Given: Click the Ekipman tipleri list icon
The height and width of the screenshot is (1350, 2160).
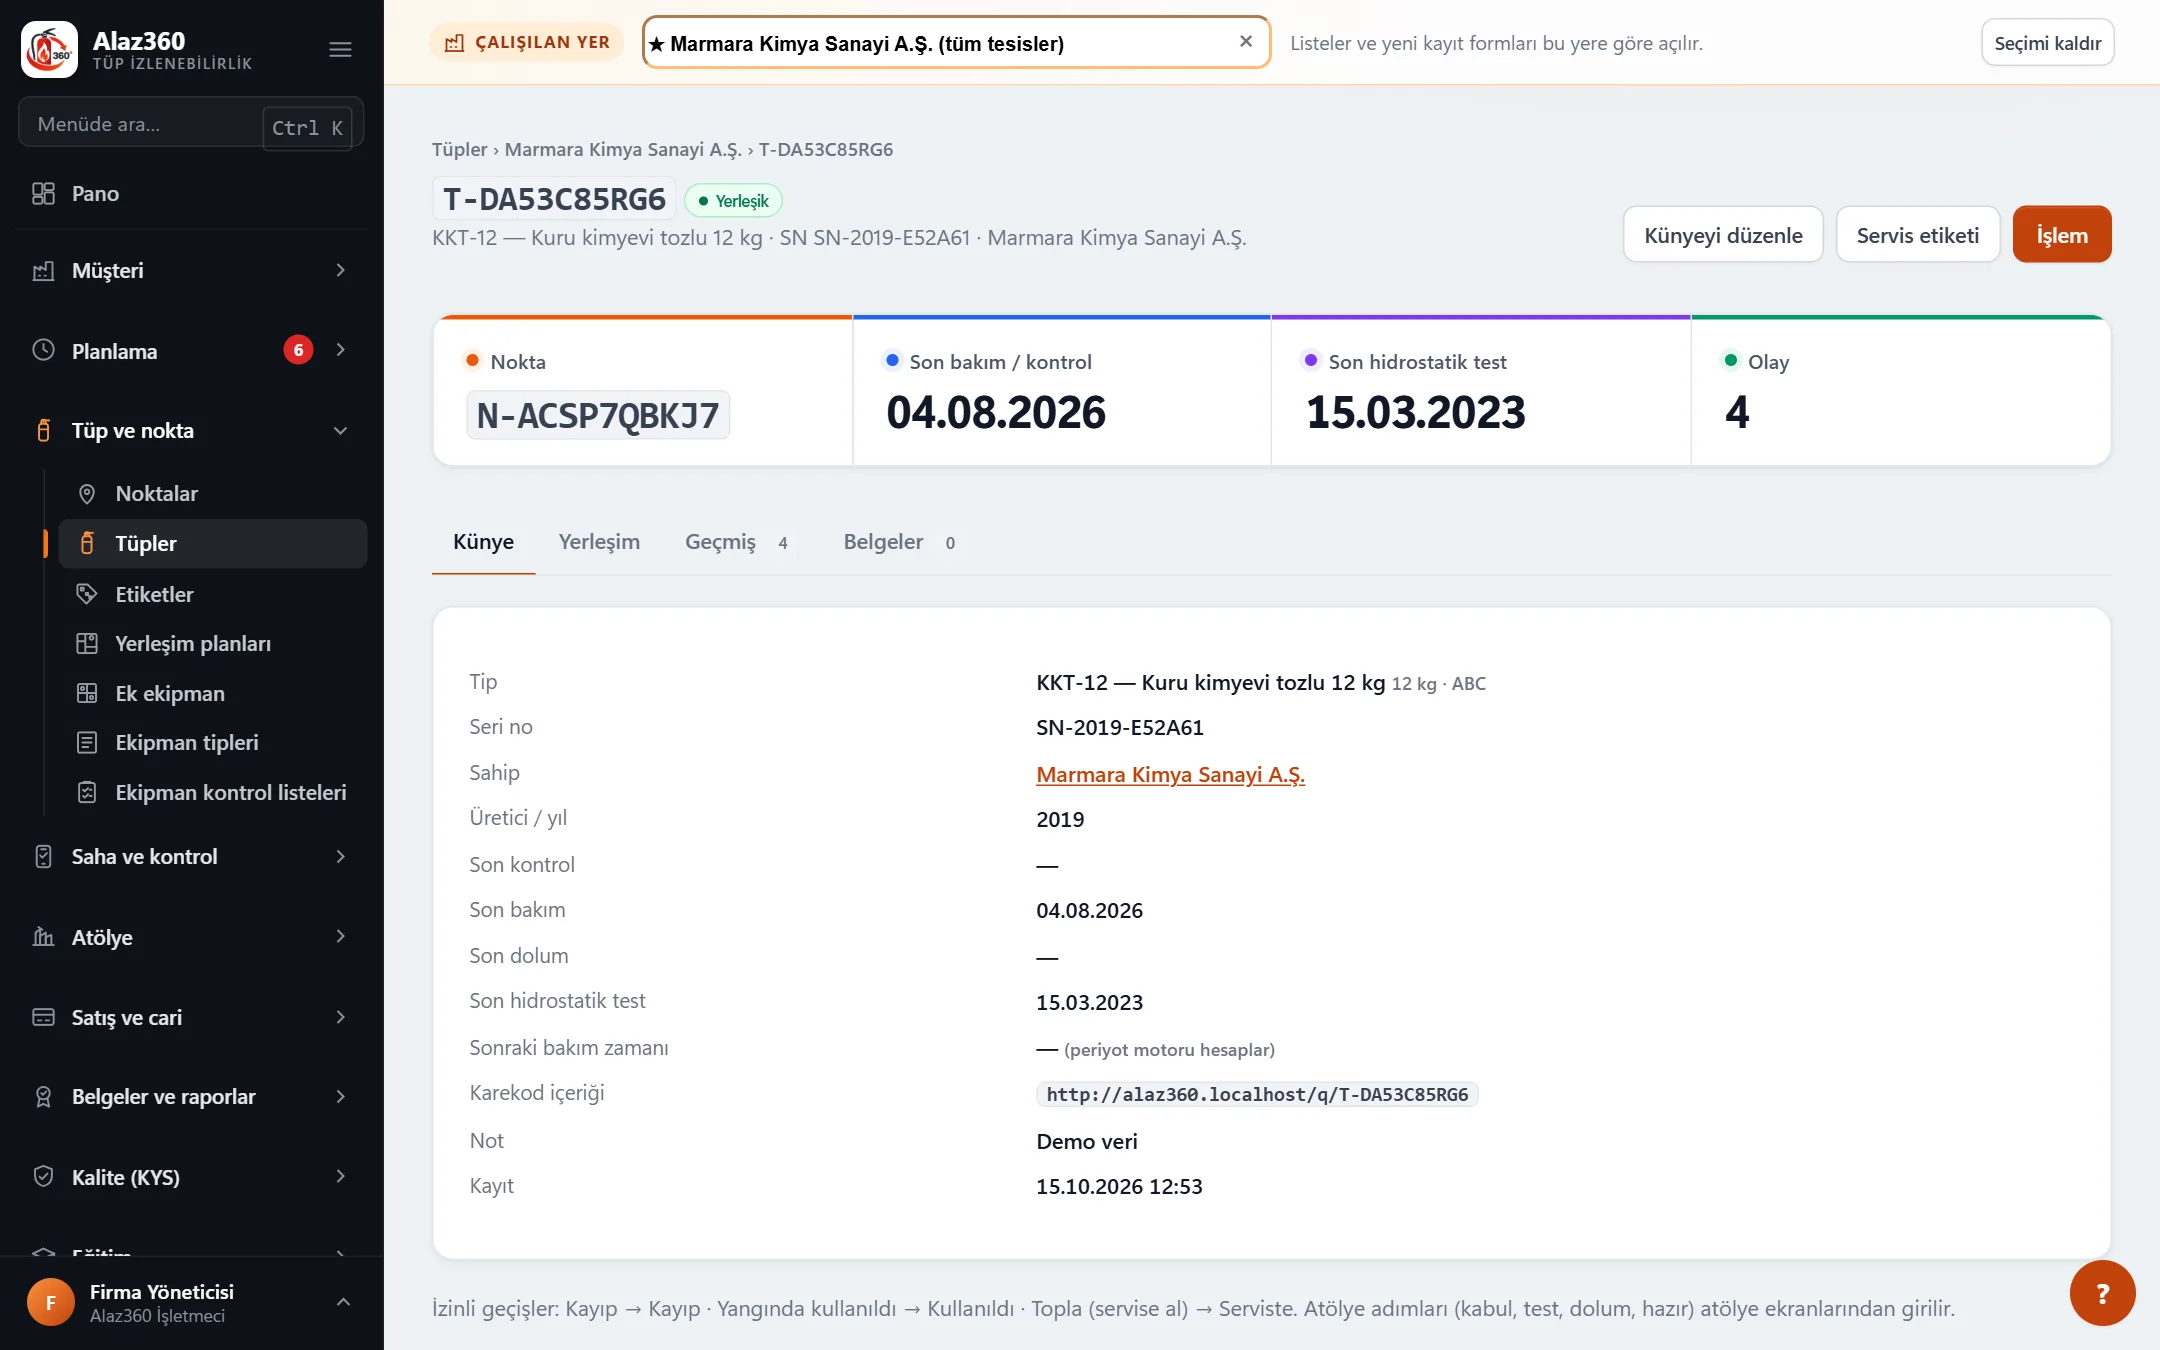Looking at the screenshot, I should 87,742.
